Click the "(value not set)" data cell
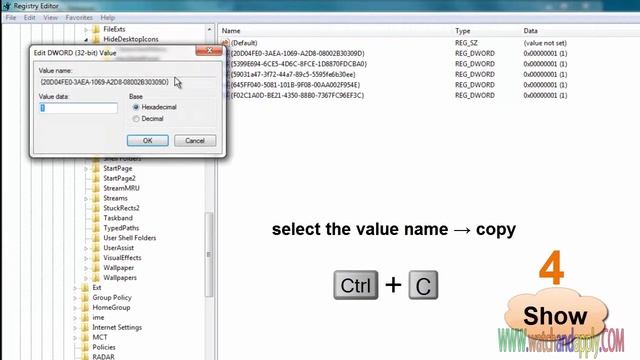This screenshot has height=360, width=640. 545,43
